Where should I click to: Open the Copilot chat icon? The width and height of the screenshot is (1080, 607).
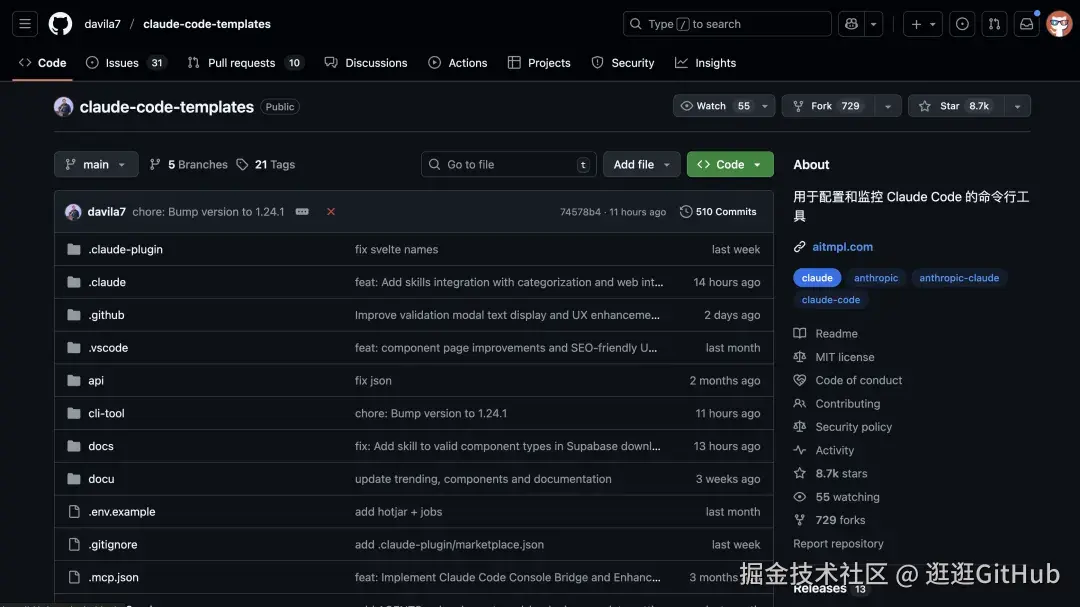[x=851, y=24]
